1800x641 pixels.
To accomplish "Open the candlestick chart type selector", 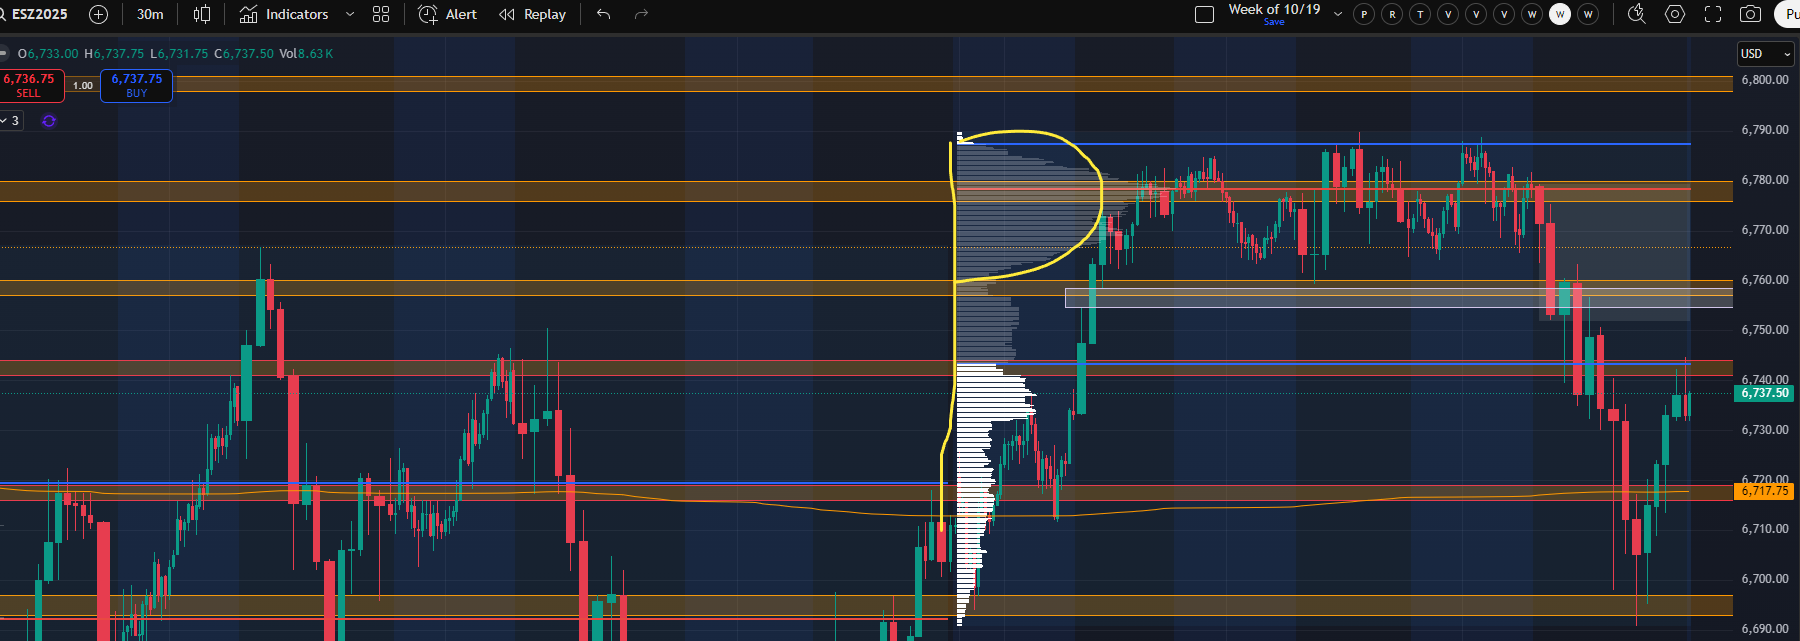I will pyautogui.click(x=202, y=14).
